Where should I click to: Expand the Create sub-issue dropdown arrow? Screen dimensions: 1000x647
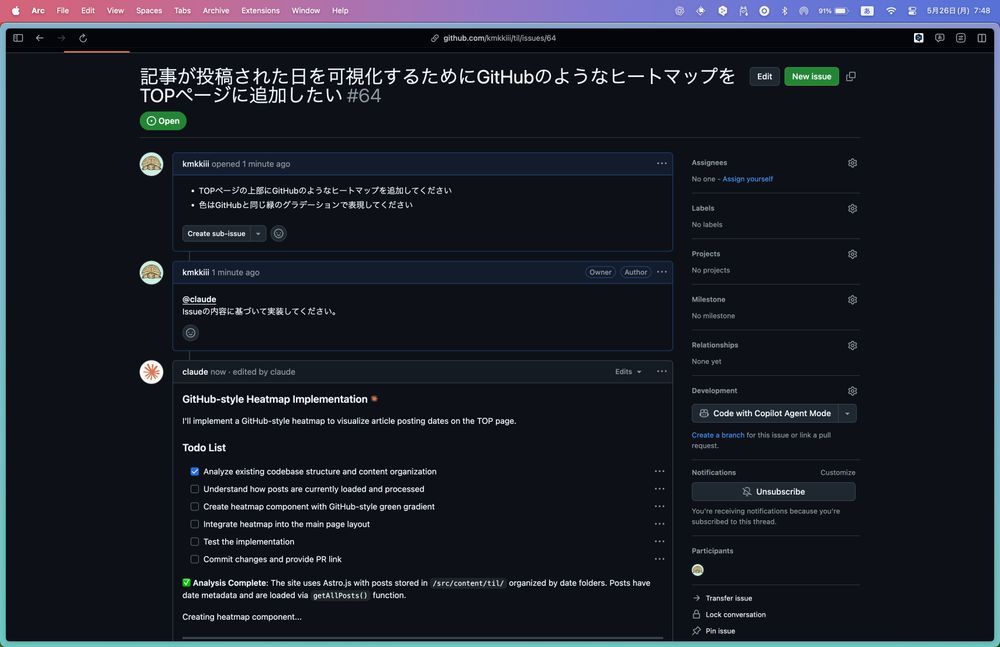258,234
